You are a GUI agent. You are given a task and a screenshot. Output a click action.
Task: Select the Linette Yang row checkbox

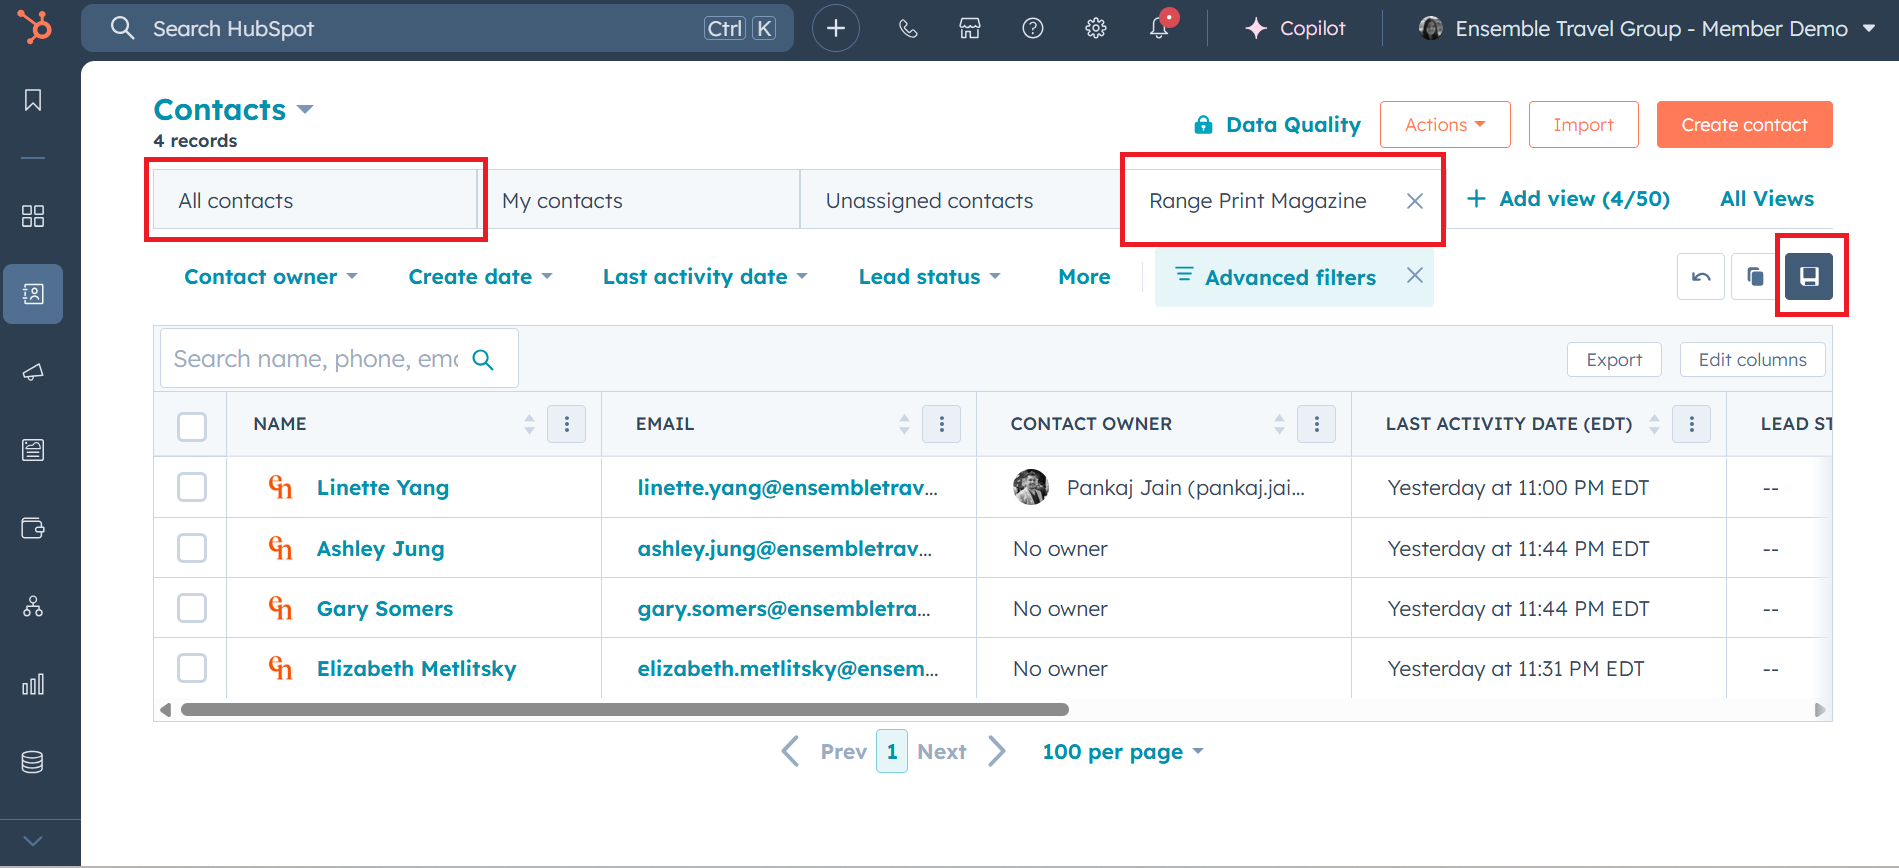pyautogui.click(x=192, y=487)
